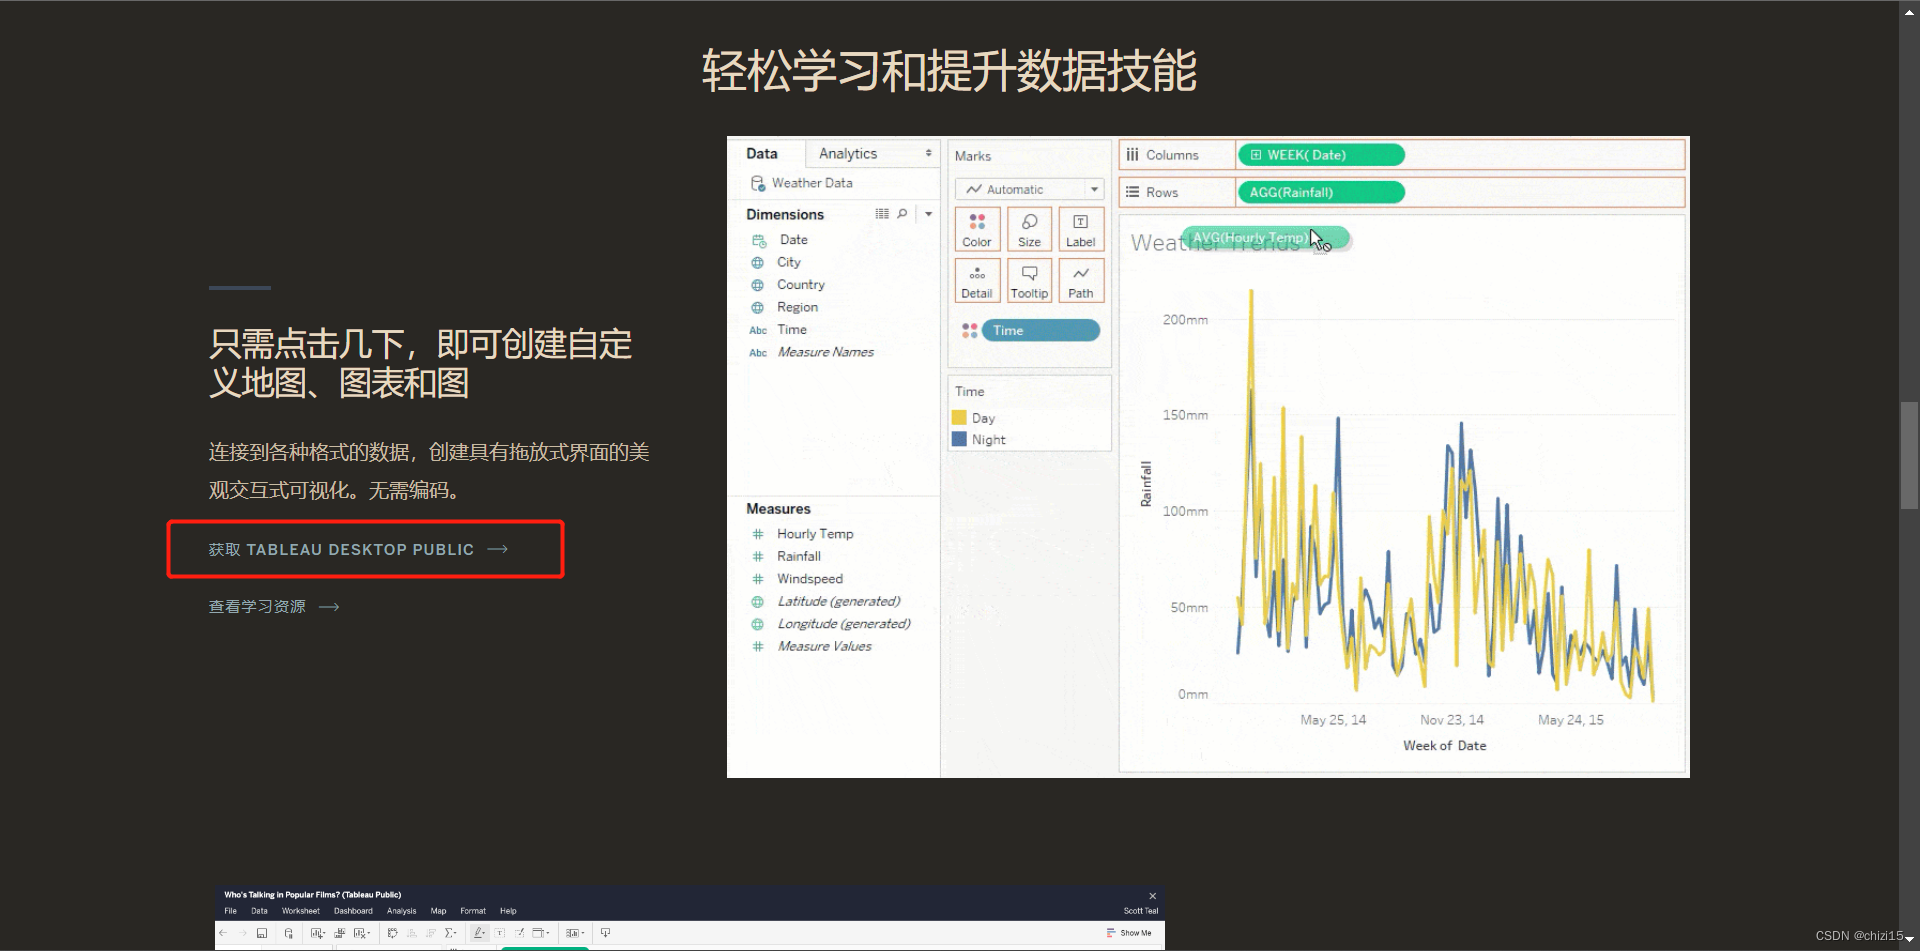This screenshot has width=1920, height=951.
Task: Open the Dashboard menu
Action: point(353,911)
